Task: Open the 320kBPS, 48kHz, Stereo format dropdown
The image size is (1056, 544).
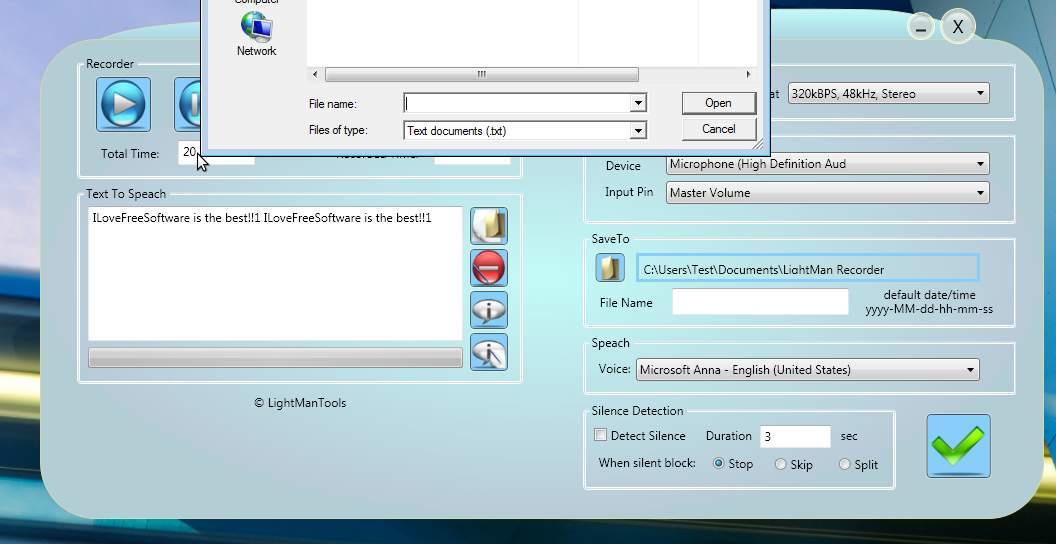Action: click(x=888, y=94)
